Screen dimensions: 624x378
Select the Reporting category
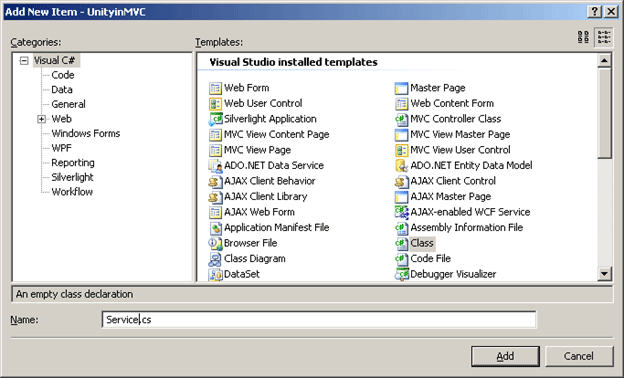point(73,163)
